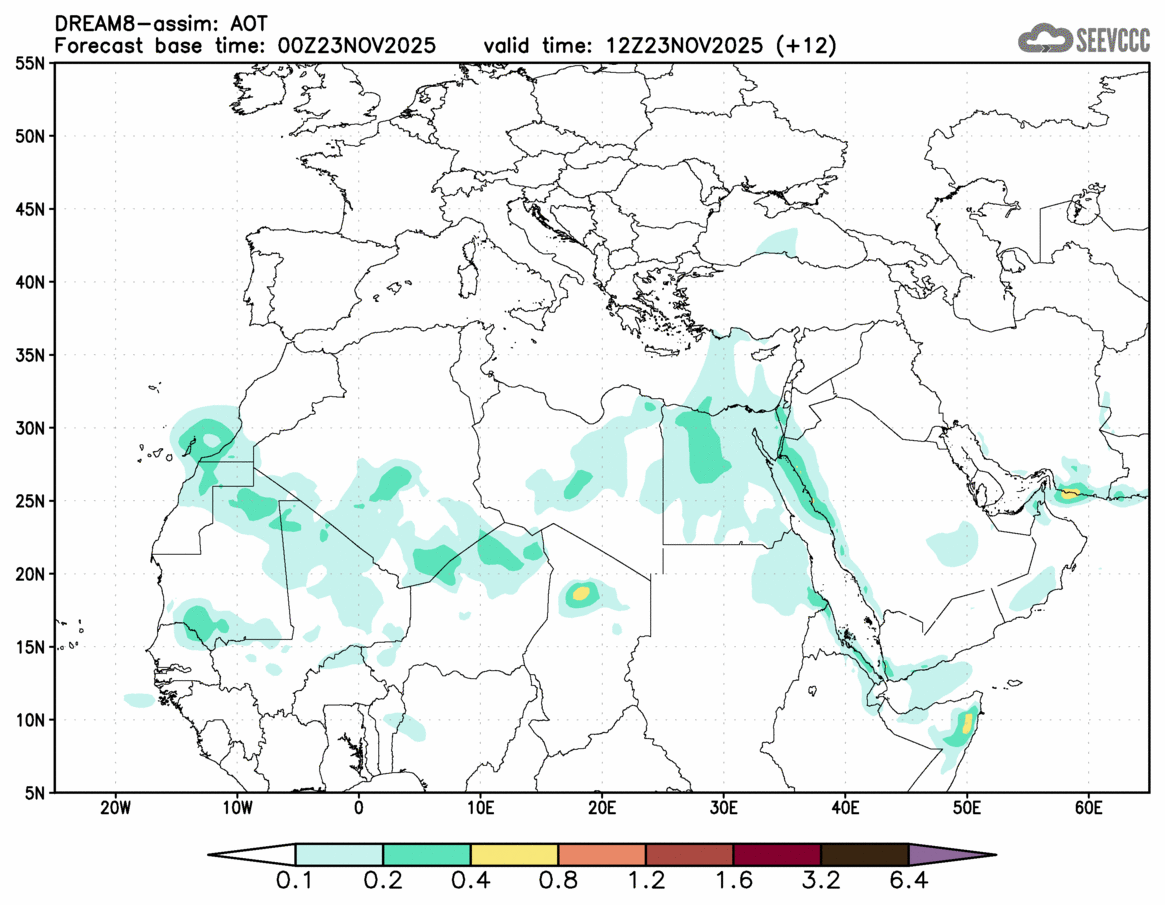Click the yellow AOT hotspot over Chad
This screenshot has height=905, width=1165.
[x=580, y=595]
